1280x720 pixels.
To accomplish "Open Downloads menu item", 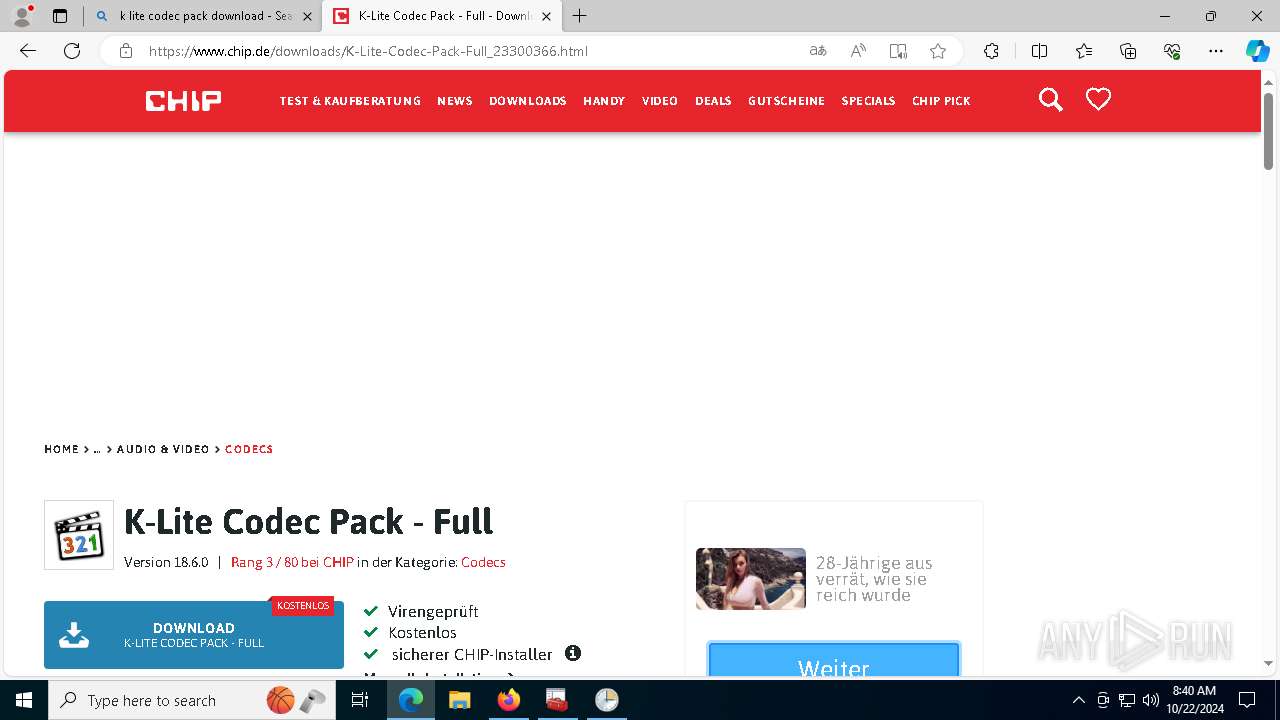I will click(528, 101).
